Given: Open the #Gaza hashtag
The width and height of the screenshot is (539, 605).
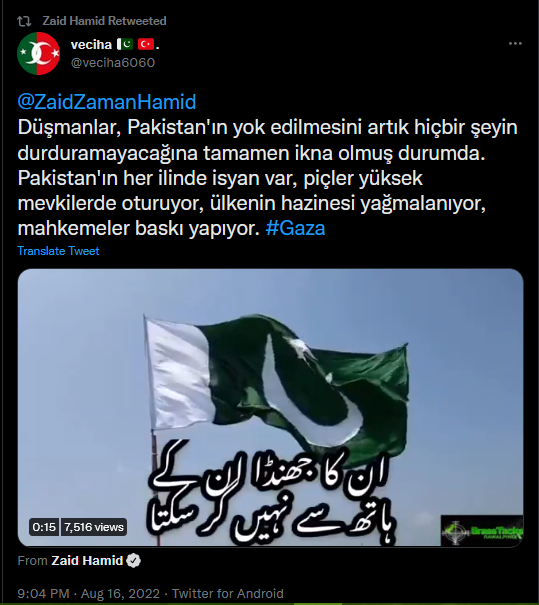Looking at the screenshot, I should pos(295,228).
